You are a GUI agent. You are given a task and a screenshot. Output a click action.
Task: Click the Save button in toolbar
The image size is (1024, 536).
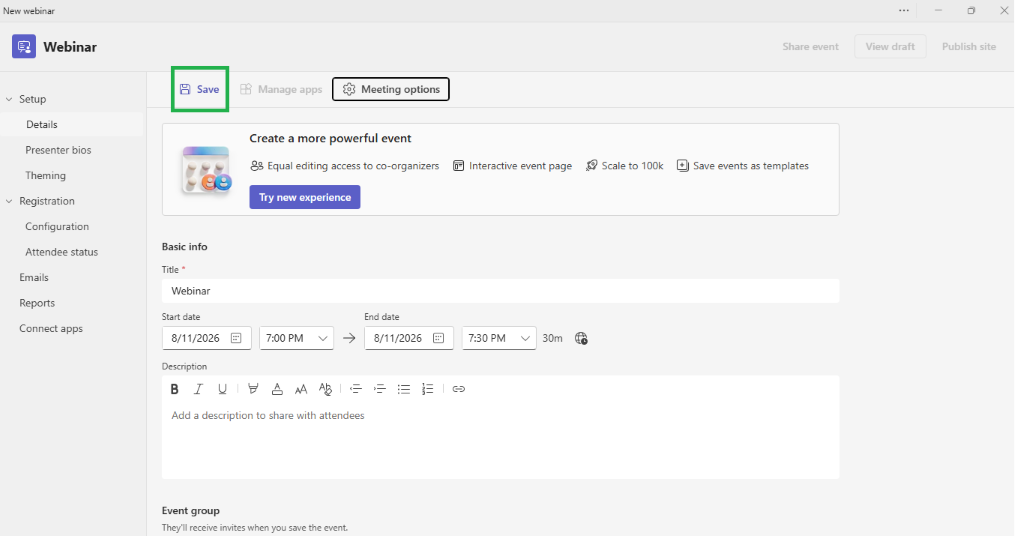click(200, 89)
